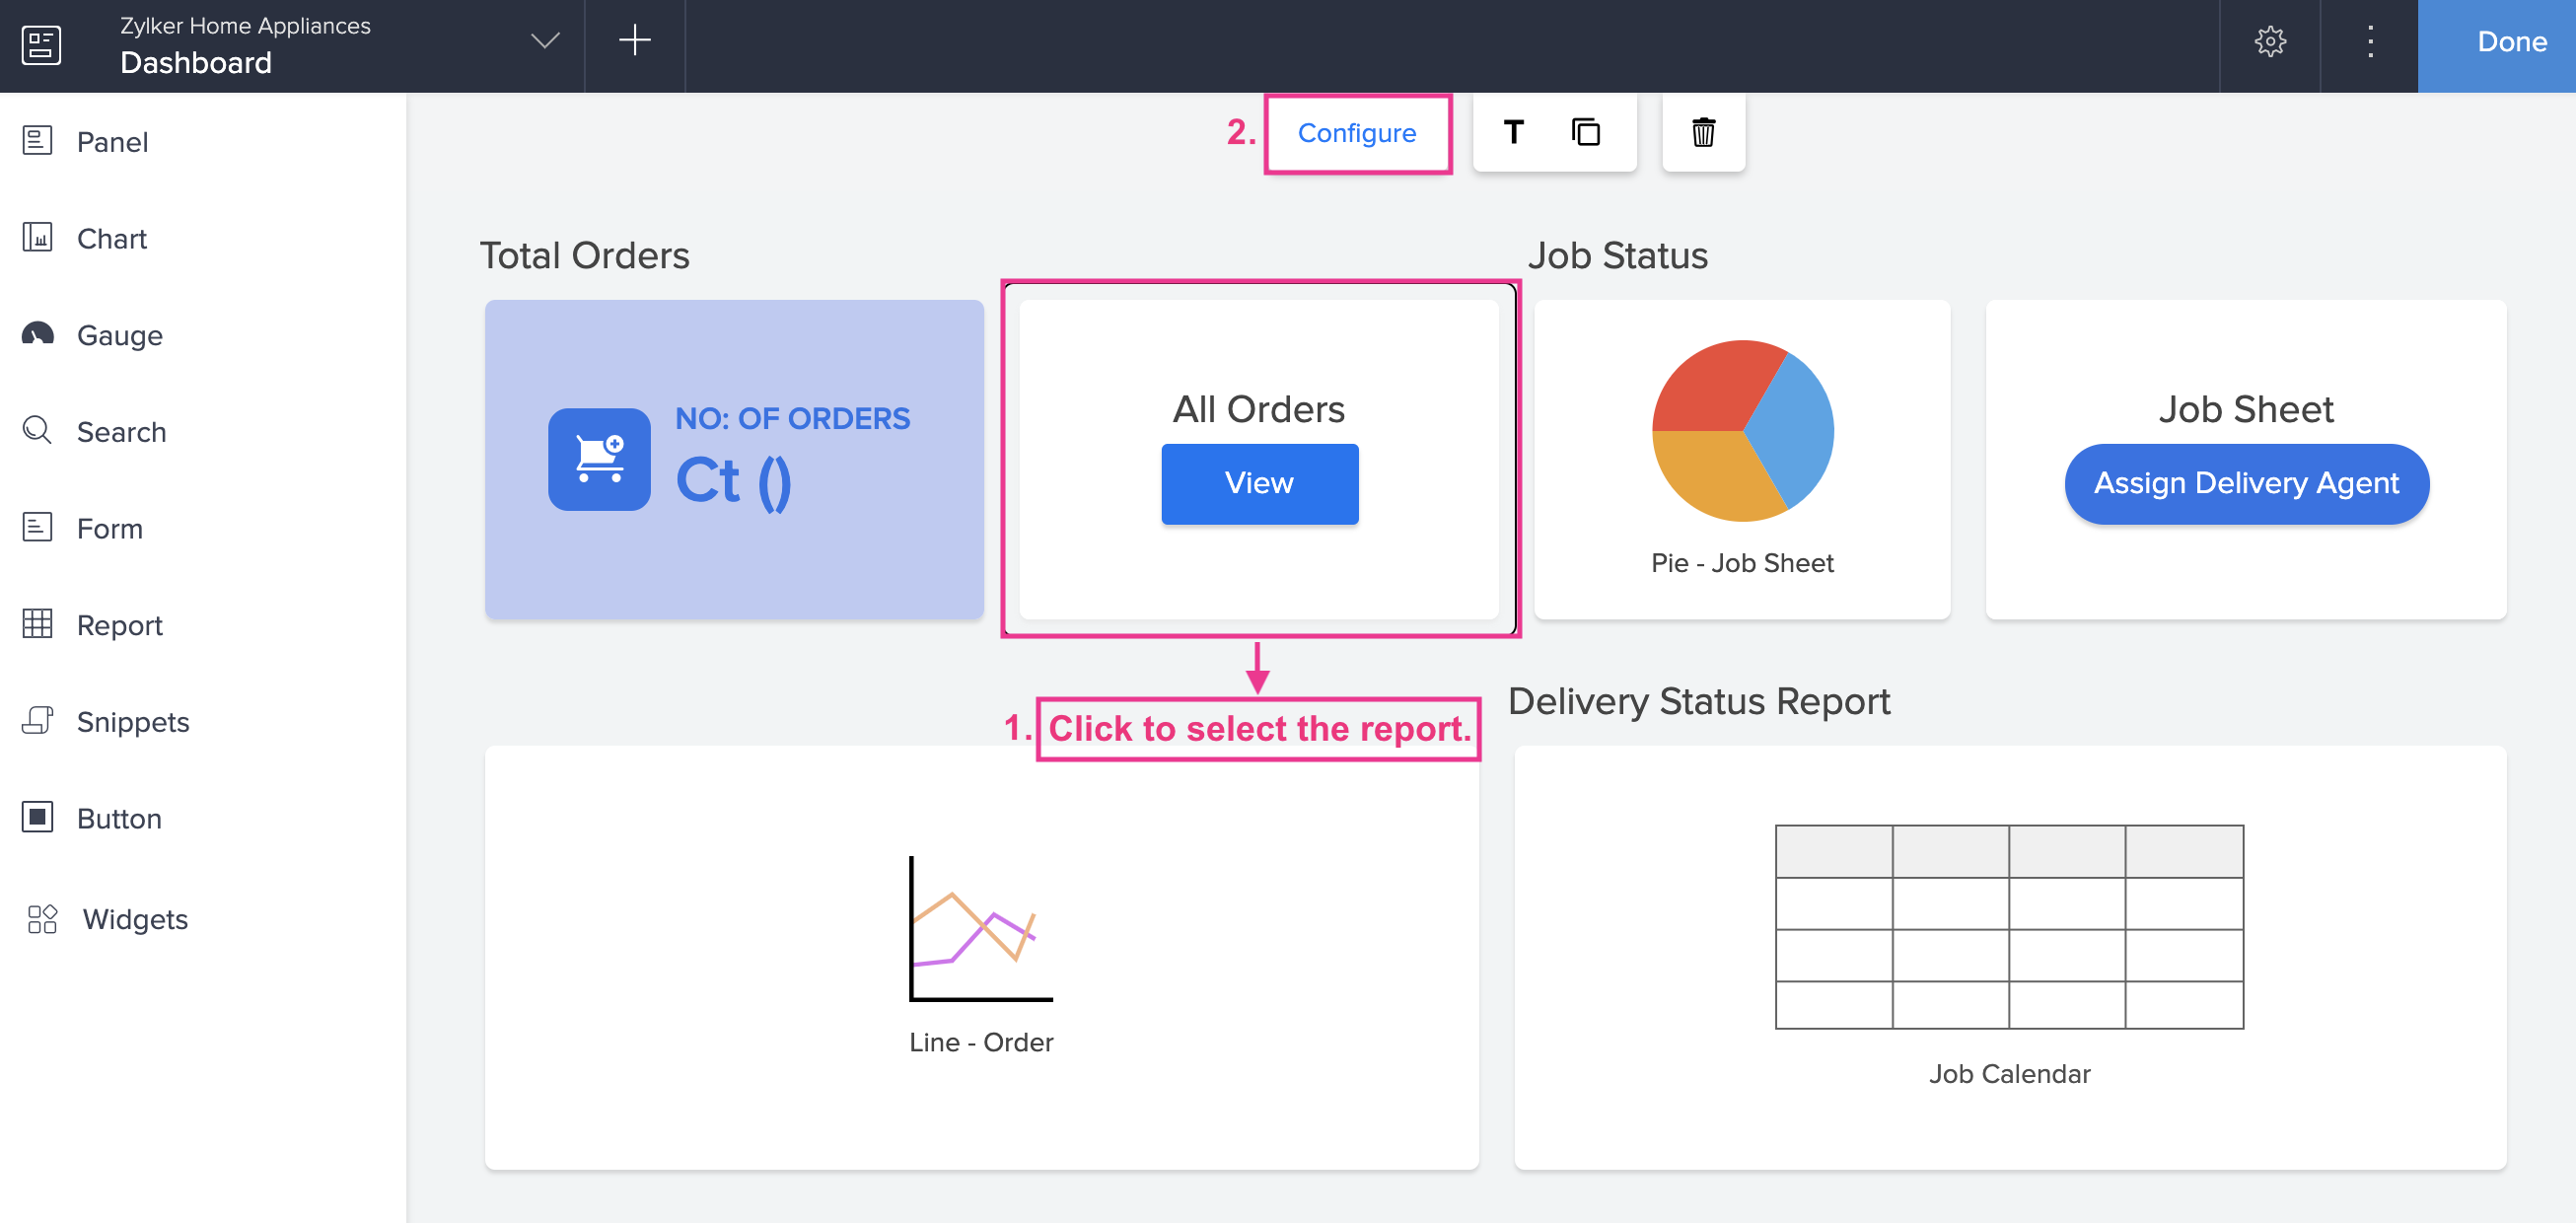Open settings gear icon

pyautogui.click(x=2269, y=42)
